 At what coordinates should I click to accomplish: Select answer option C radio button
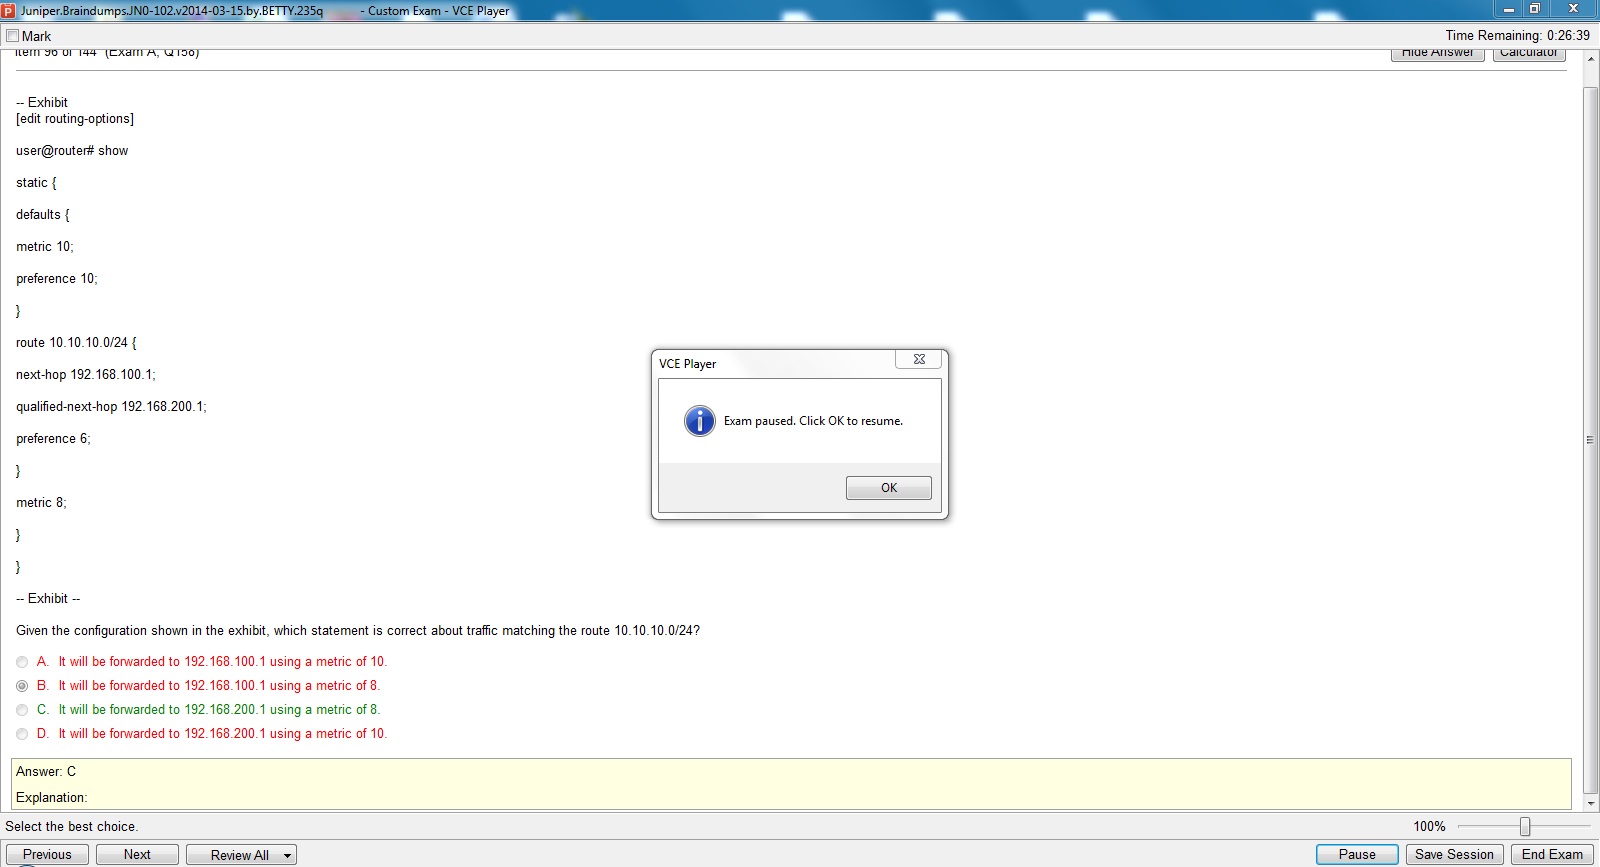(x=22, y=710)
